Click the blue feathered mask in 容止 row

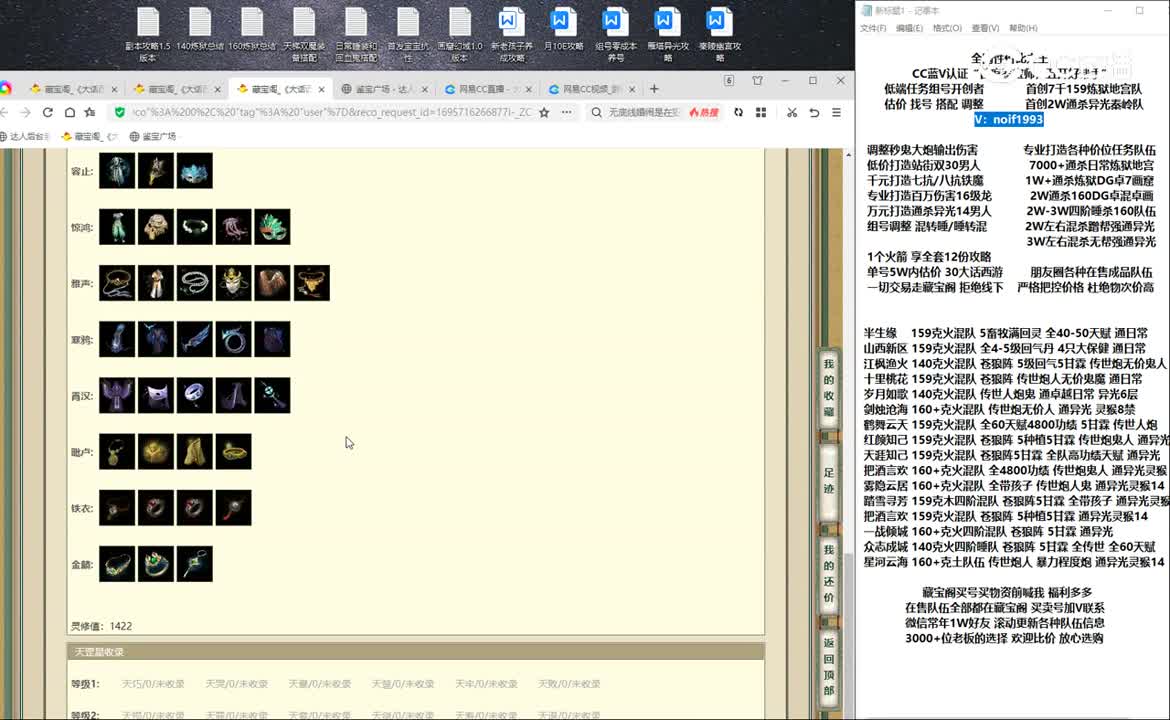[195, 171]
